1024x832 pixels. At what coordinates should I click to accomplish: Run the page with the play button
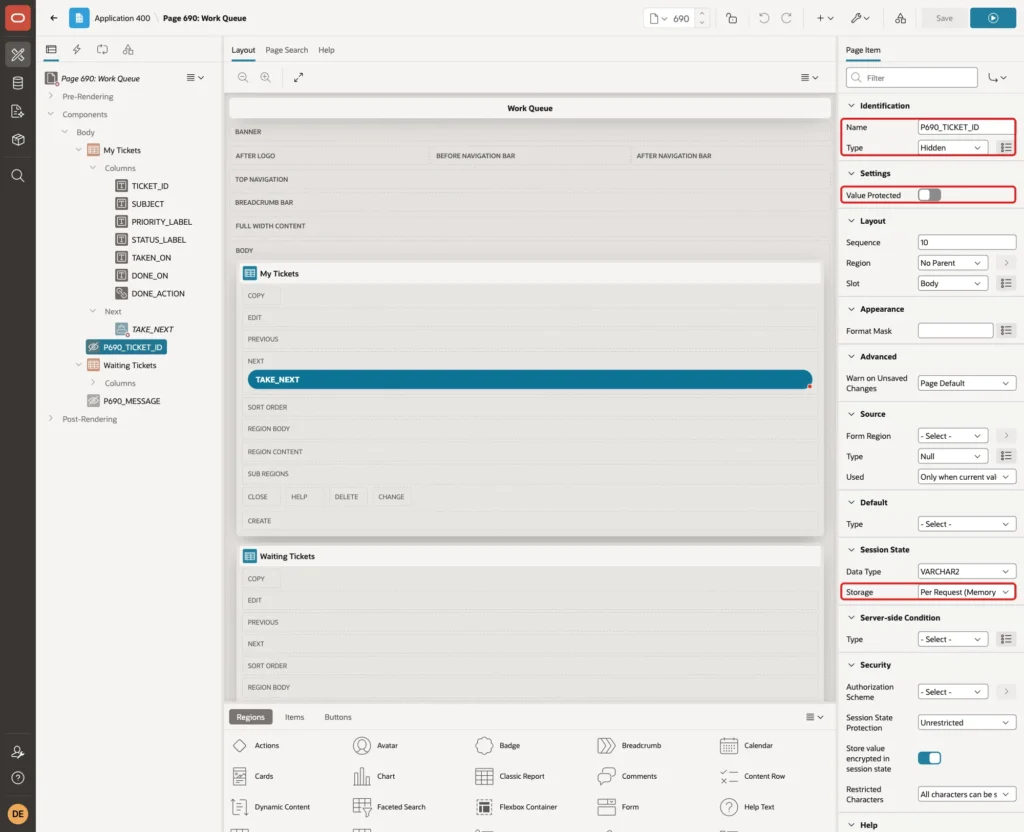pyautogui.click(x=993, y=18)
